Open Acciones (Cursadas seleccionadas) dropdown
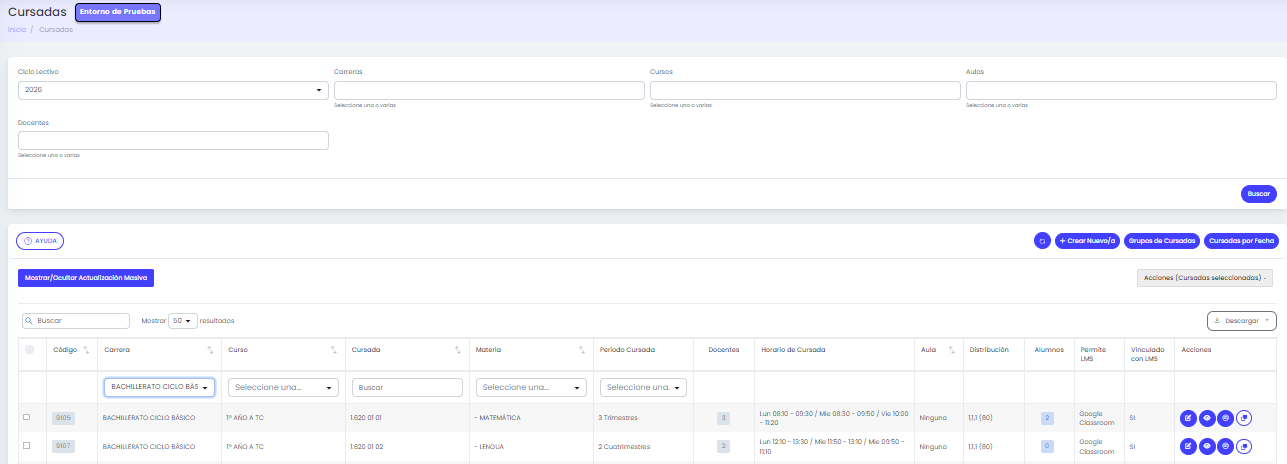 coord(1204,278)
